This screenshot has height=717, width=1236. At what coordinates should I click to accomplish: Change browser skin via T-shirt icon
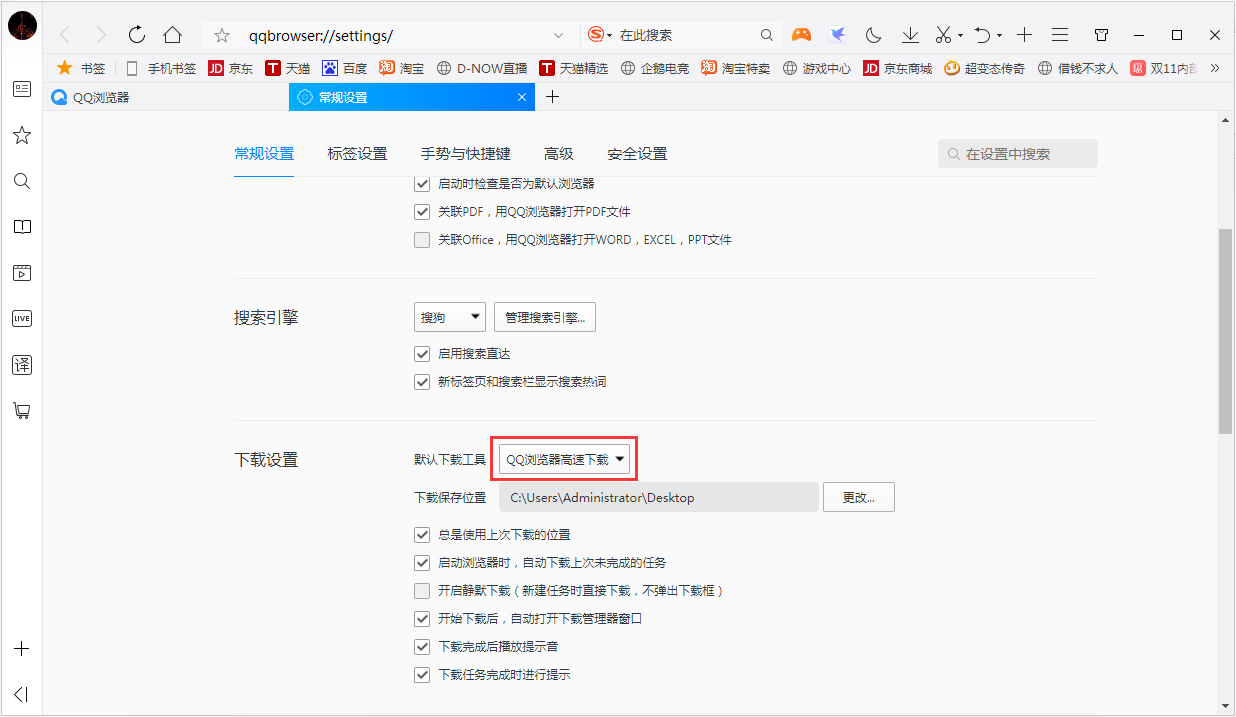[1101, 34]
